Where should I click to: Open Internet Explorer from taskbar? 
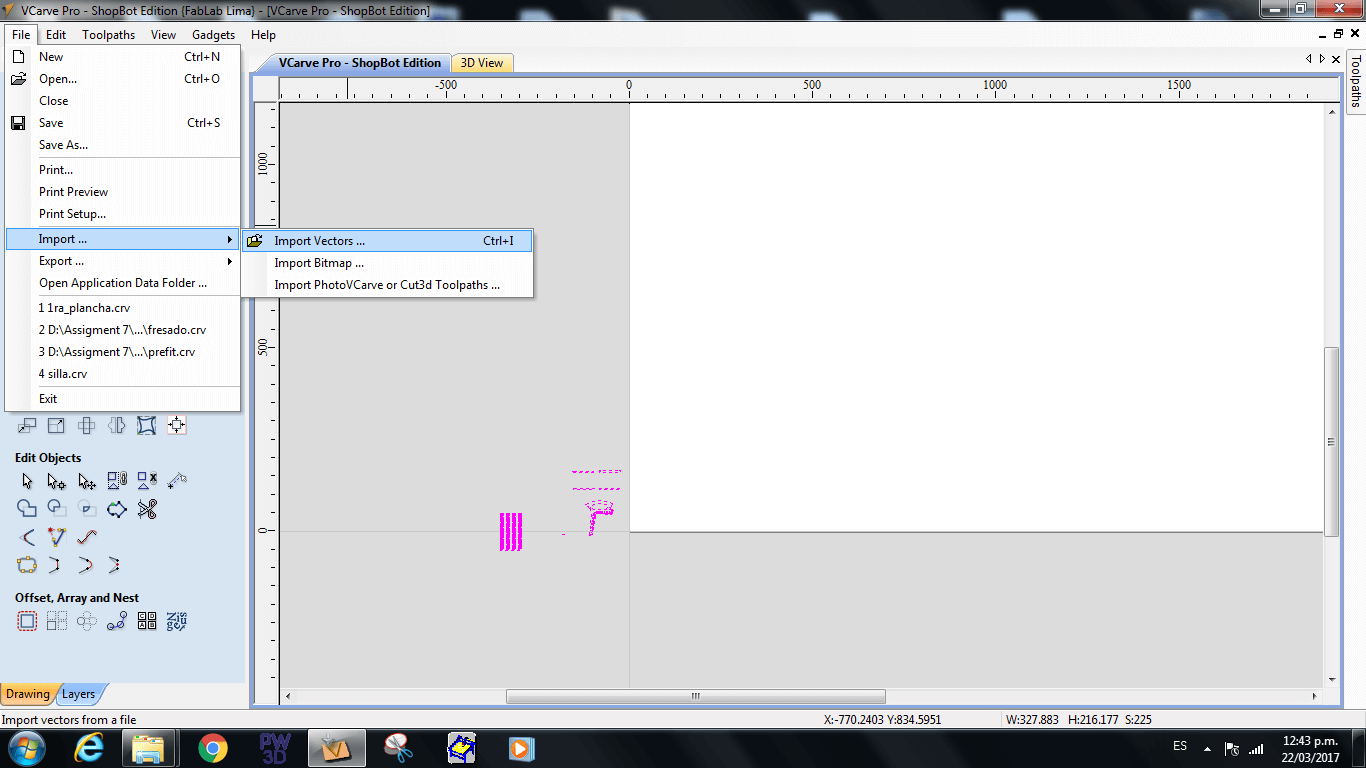[90, 748]
